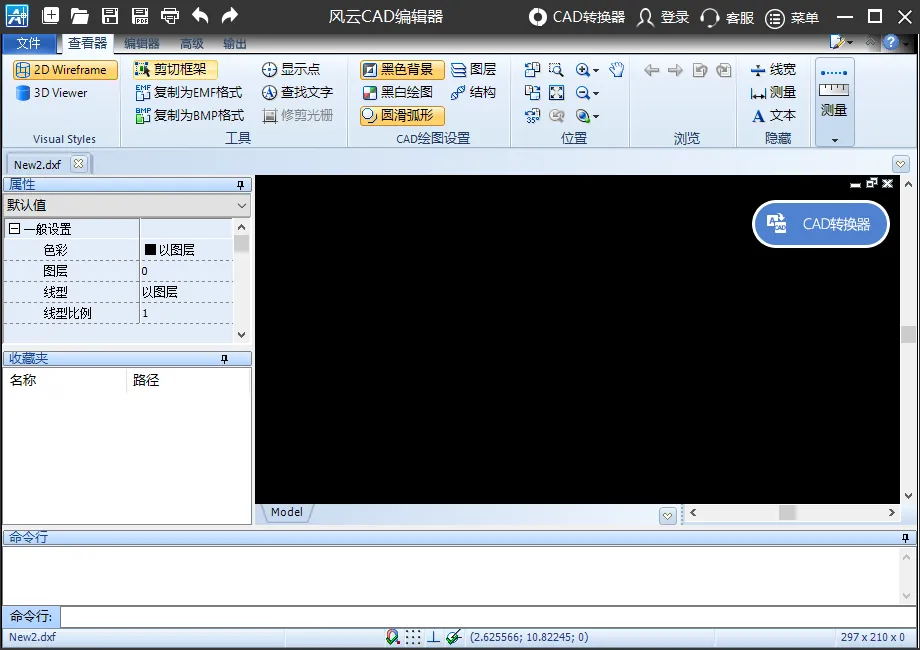Open the 文件 menu

[x=28, y=43]
